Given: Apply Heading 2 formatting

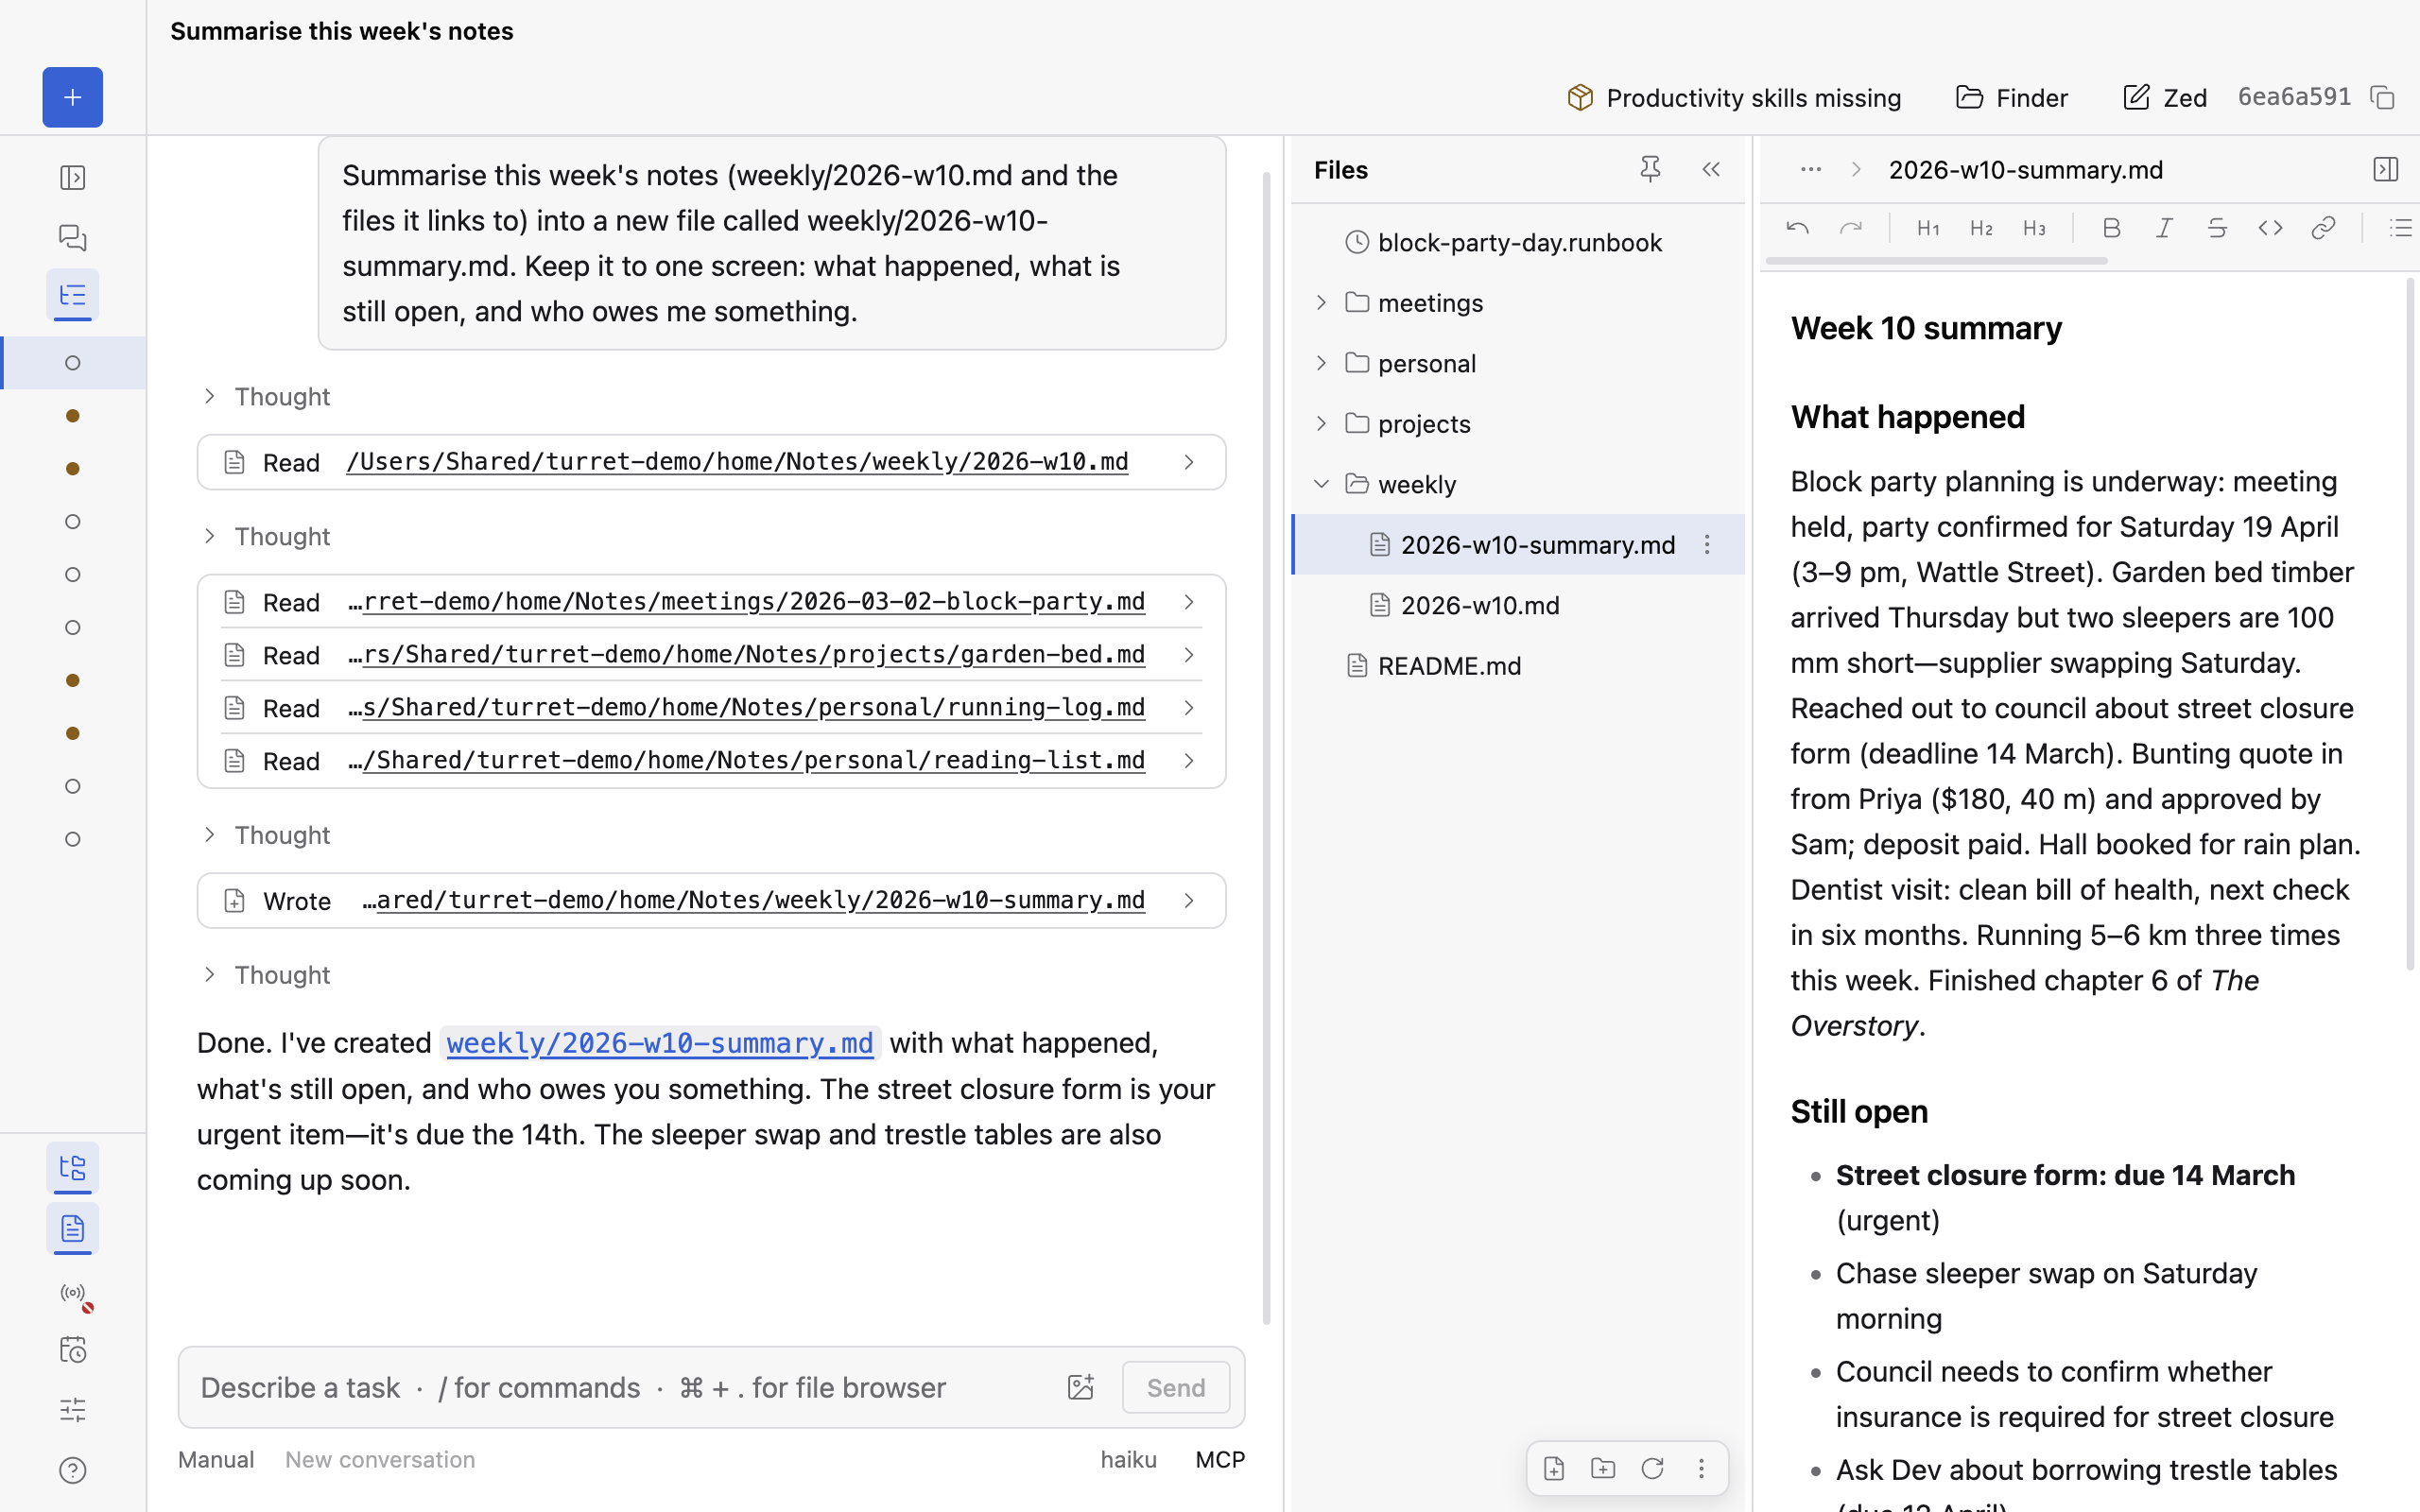Looking at the screenshot, I should [1981, 228].
